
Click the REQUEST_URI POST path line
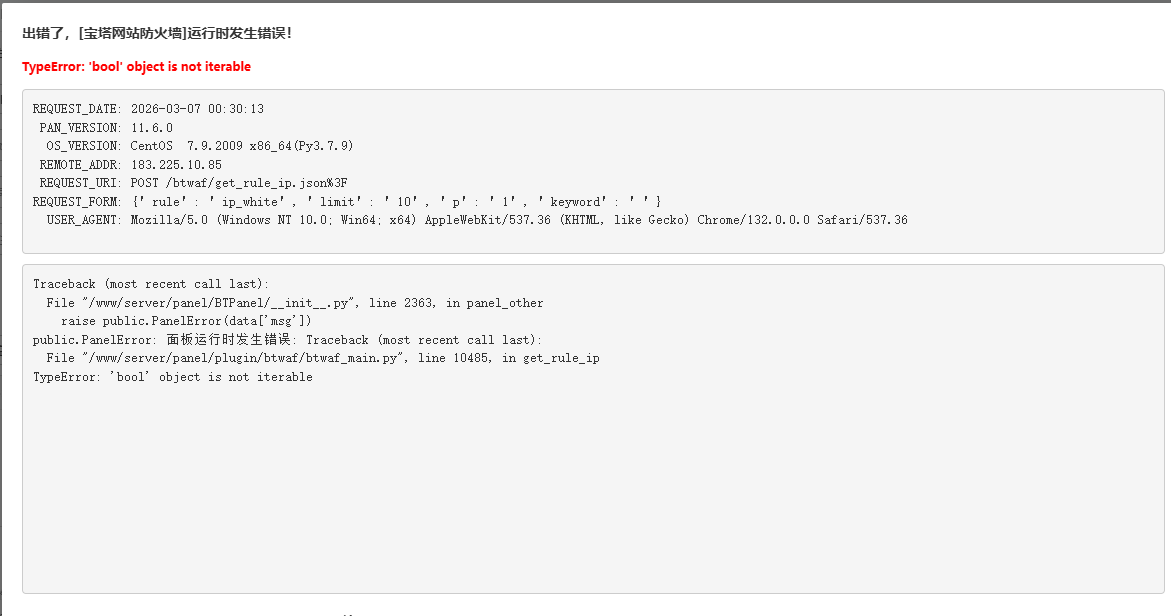[x=239, y=183]
